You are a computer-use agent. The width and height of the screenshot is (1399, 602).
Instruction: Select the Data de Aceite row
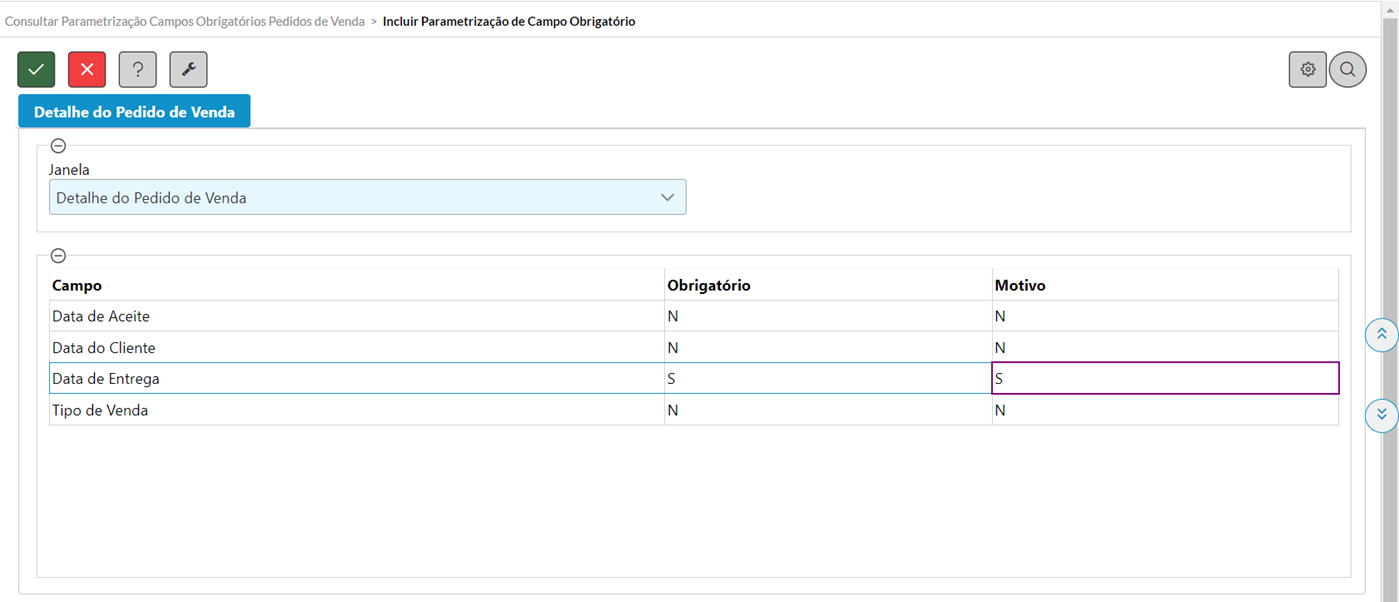coord(694,316)
